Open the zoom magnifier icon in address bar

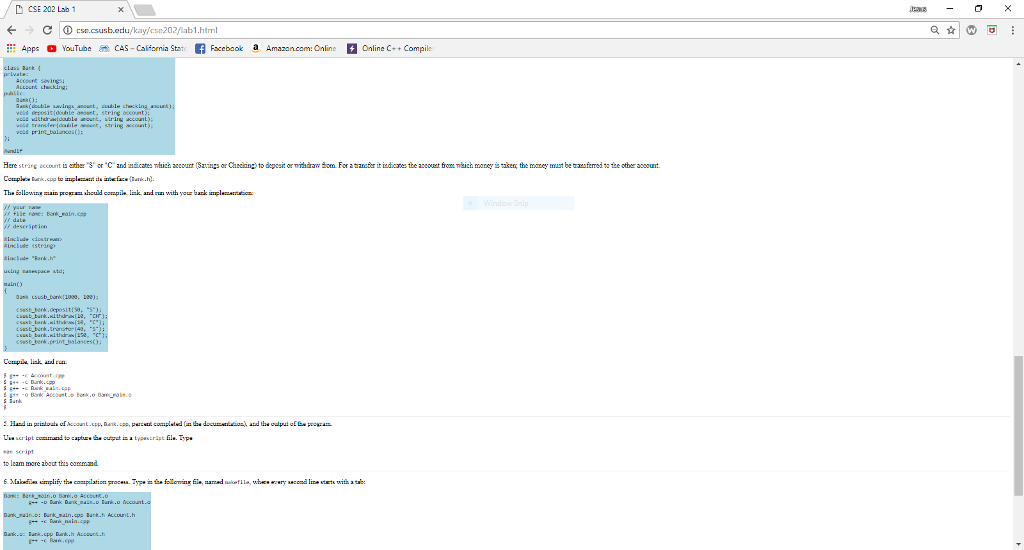coord(935,30)
